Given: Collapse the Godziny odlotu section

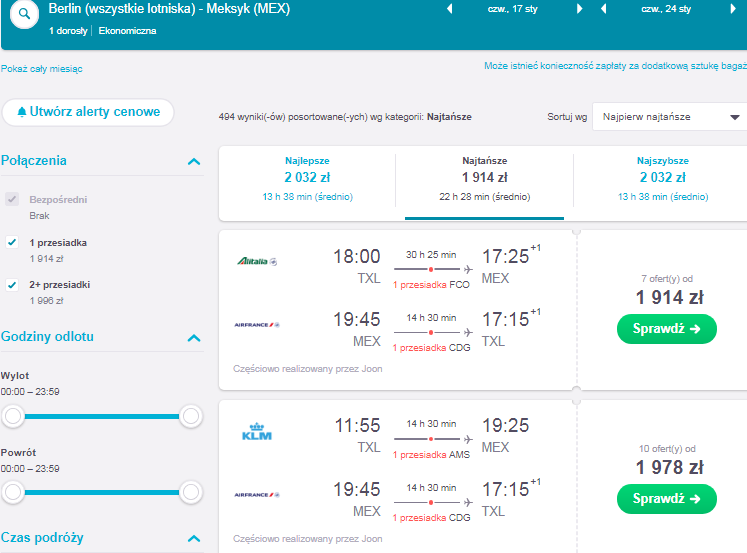Looking at the screenshot, I should (194, 338).
